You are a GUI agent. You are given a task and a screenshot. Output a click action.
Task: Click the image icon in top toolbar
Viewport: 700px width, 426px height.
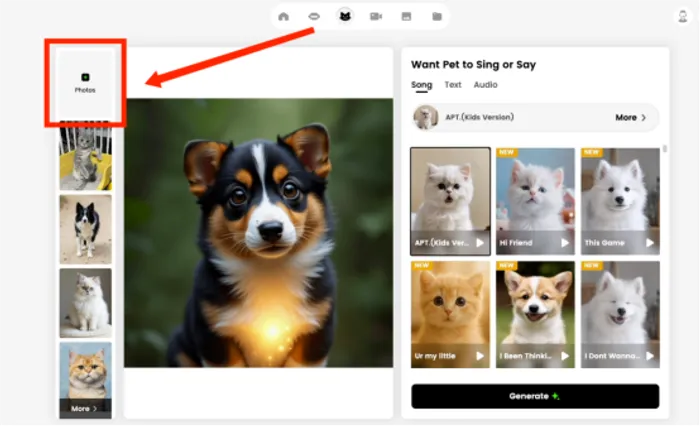406,16
